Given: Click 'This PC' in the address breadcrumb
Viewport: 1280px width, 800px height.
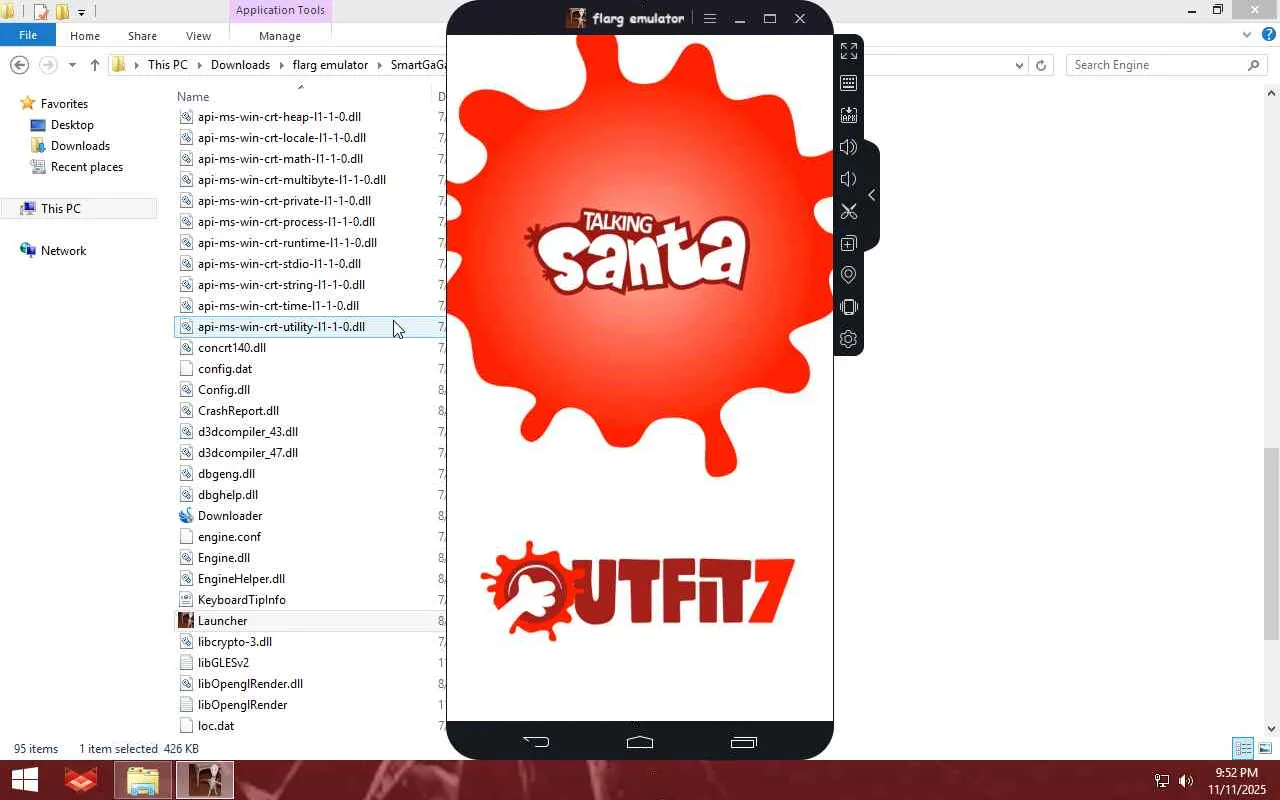Looking at the screenshot, I should coord(167,65).
